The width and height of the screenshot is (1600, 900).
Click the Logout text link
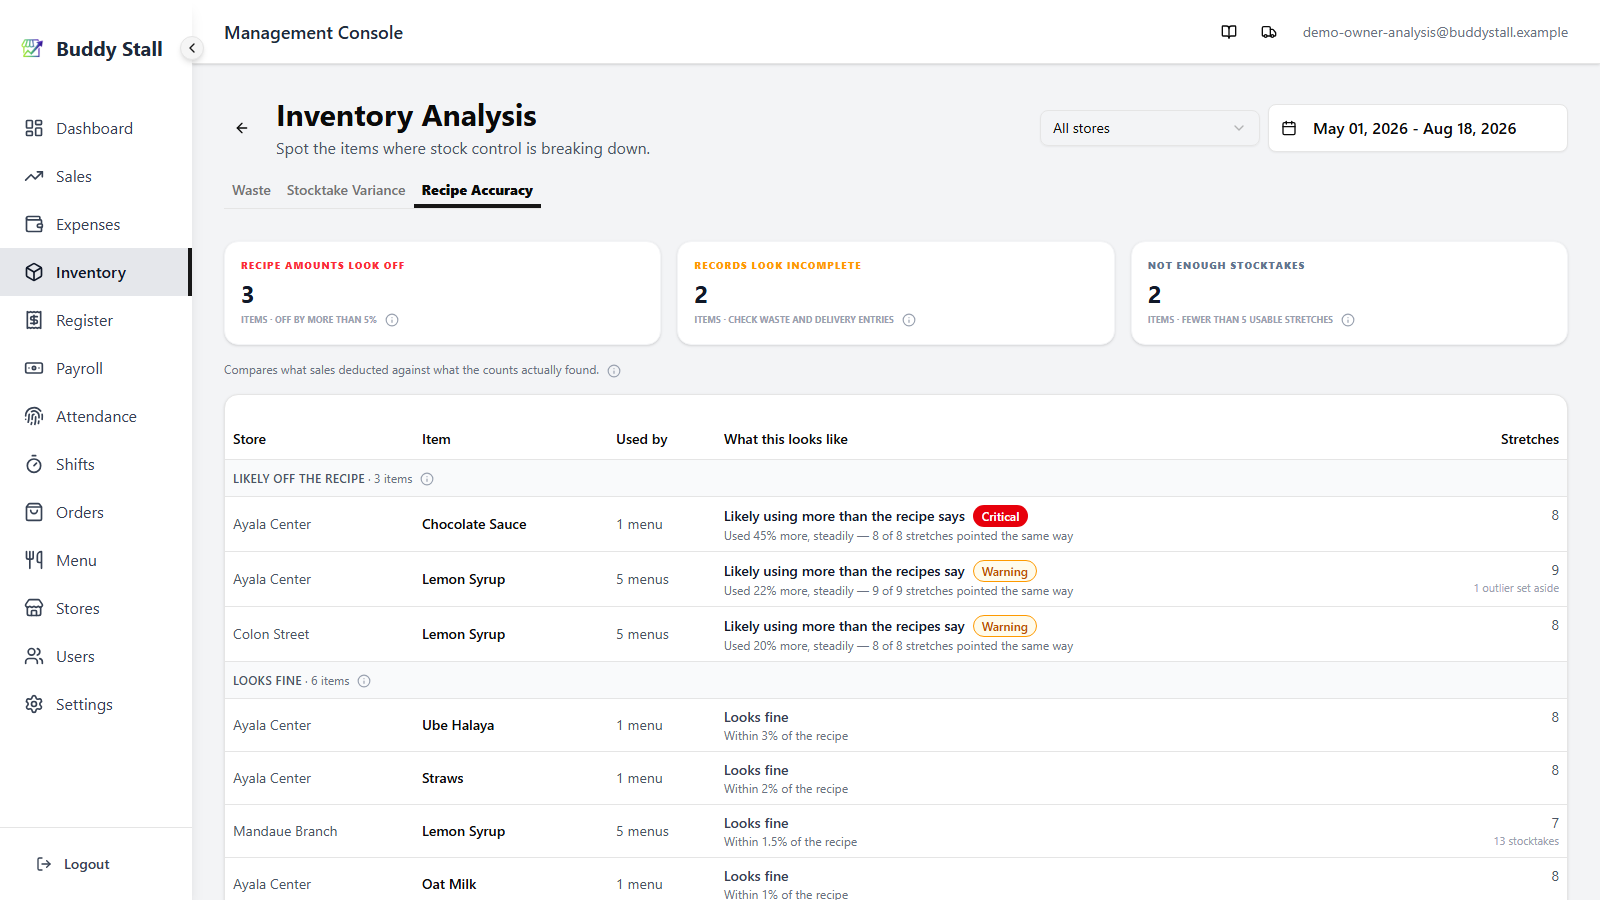pyautogui.click(x=87, y=865)
